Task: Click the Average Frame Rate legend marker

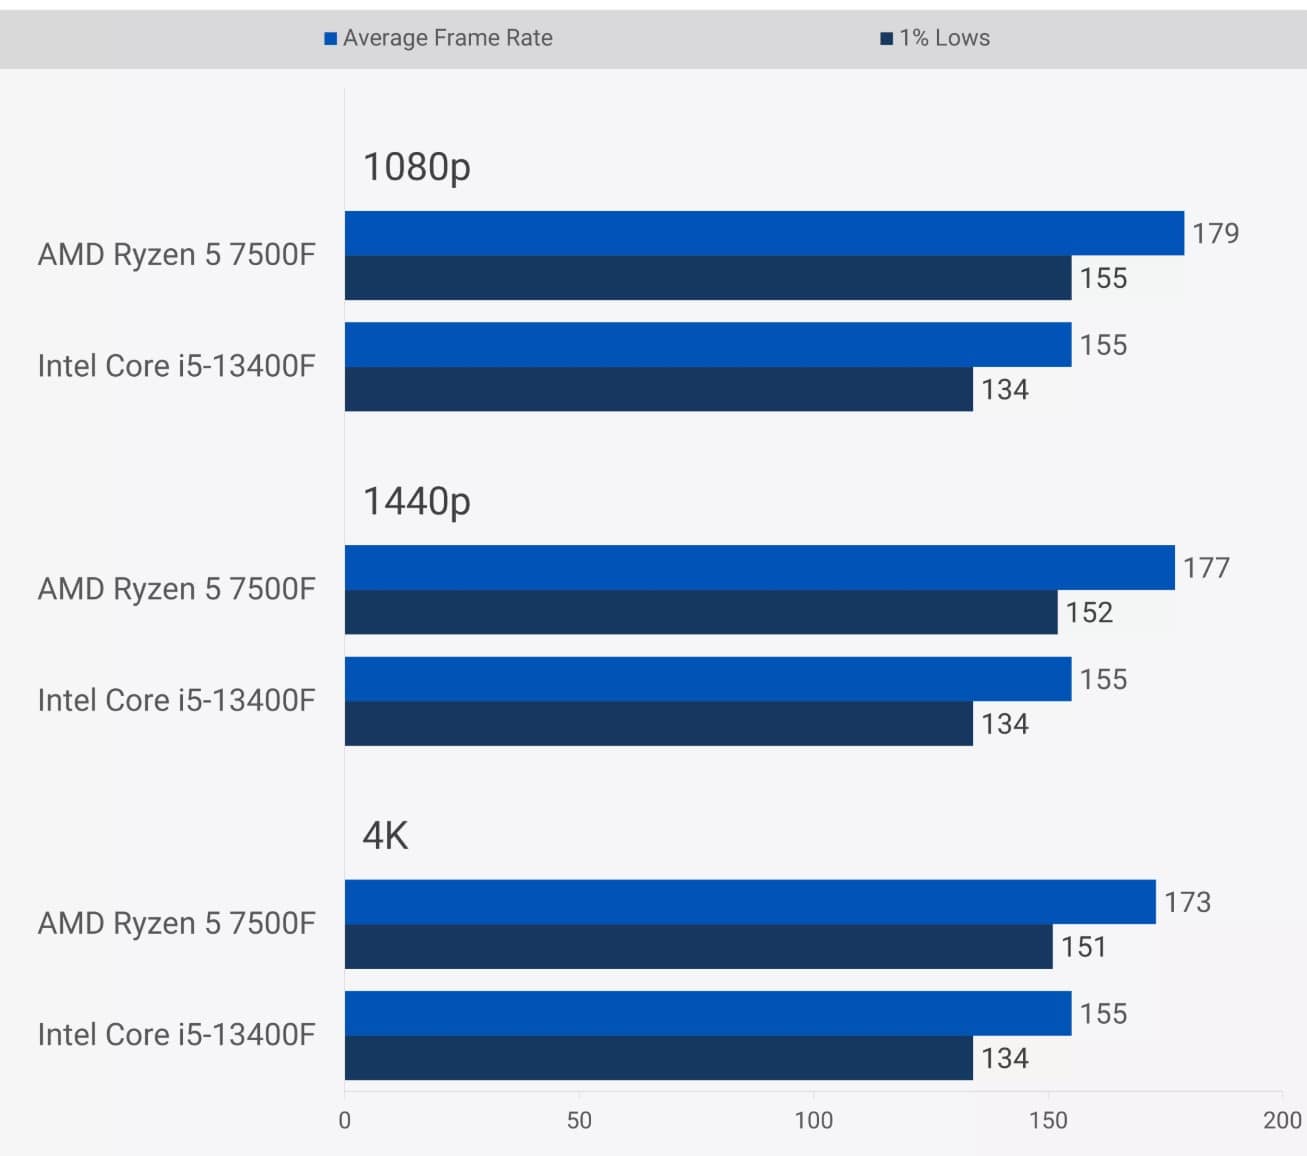Action: coord(329,37)
